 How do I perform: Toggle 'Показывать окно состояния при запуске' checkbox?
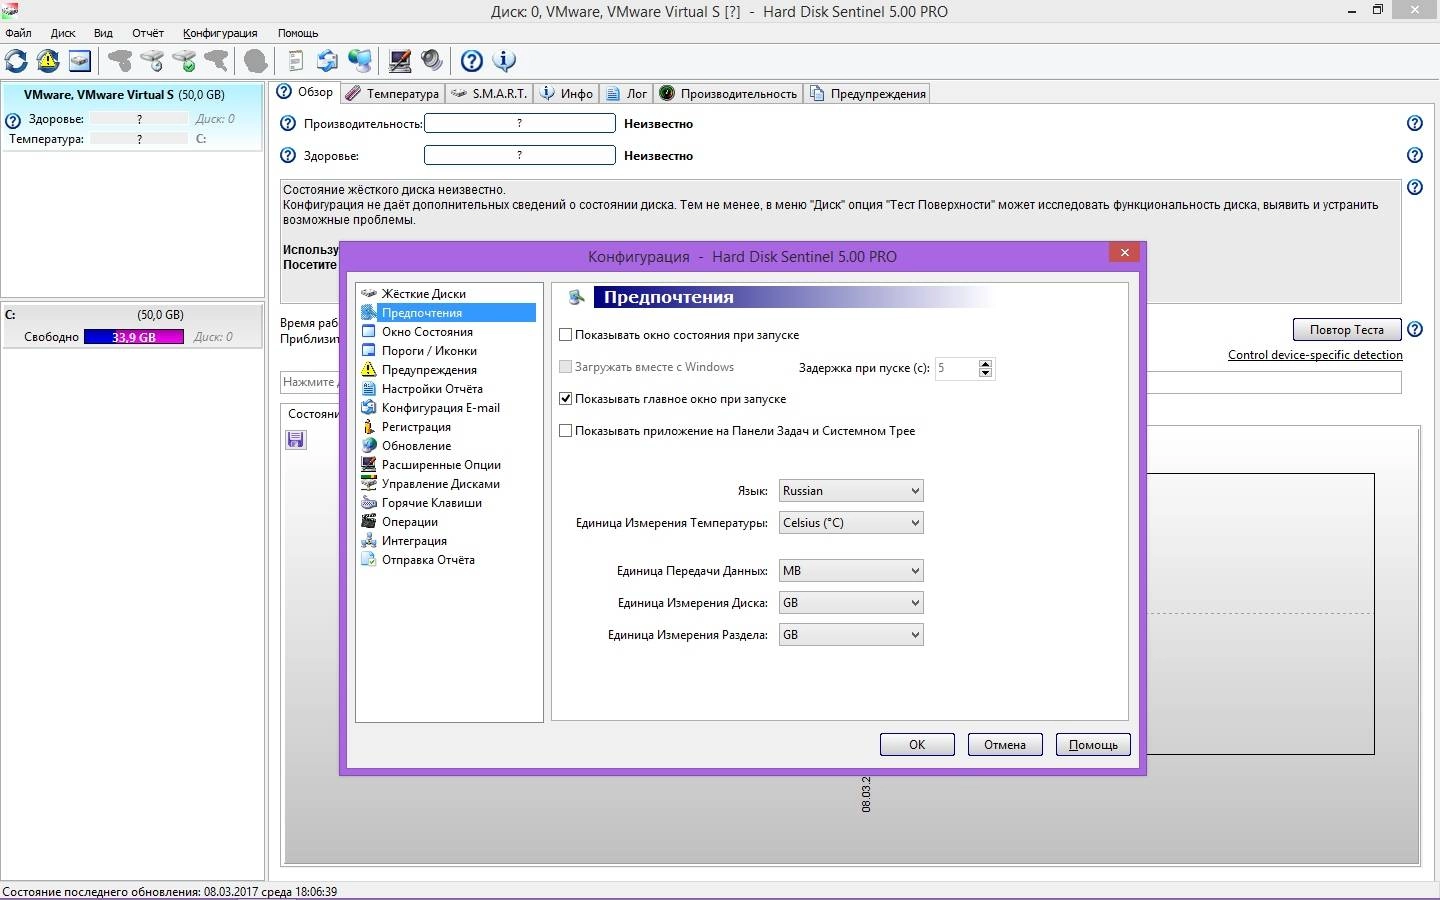[566, 335]
